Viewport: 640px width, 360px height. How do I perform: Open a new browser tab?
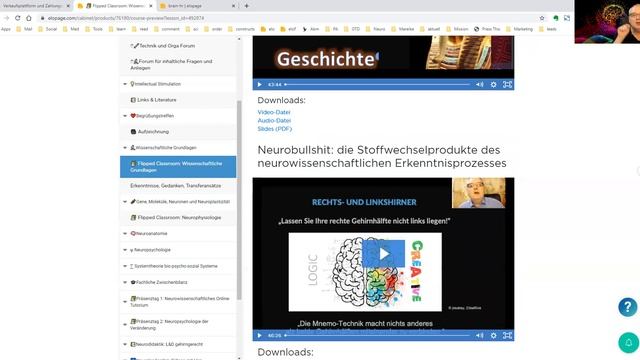[x=247, y=6]
